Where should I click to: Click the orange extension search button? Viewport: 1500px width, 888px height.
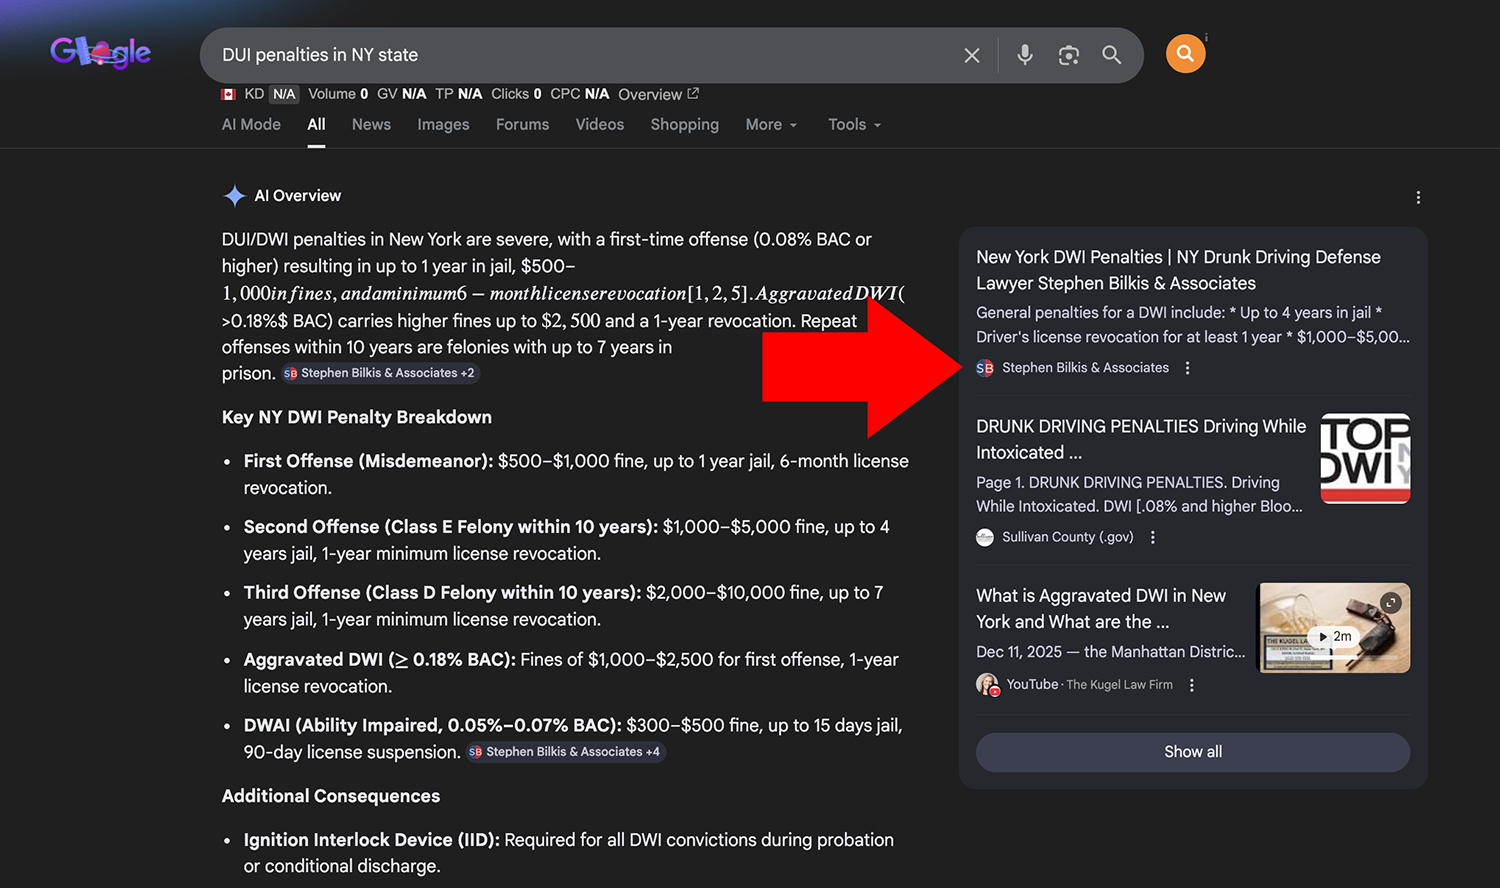pos(1185,54)
